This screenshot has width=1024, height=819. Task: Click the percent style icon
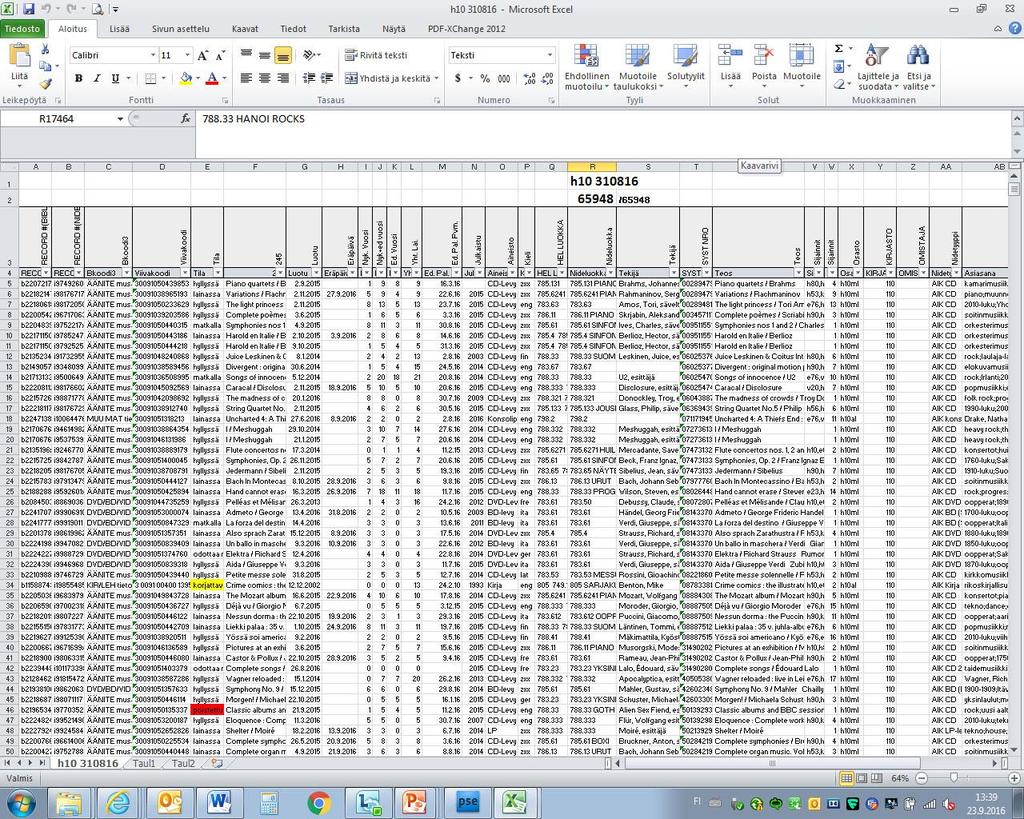[x=485, y=78]
